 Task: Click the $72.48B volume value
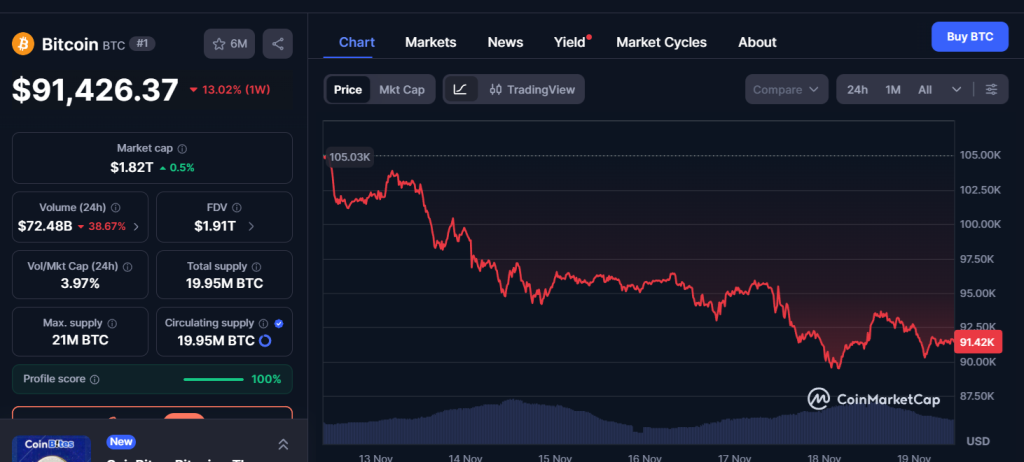(45, 226)
